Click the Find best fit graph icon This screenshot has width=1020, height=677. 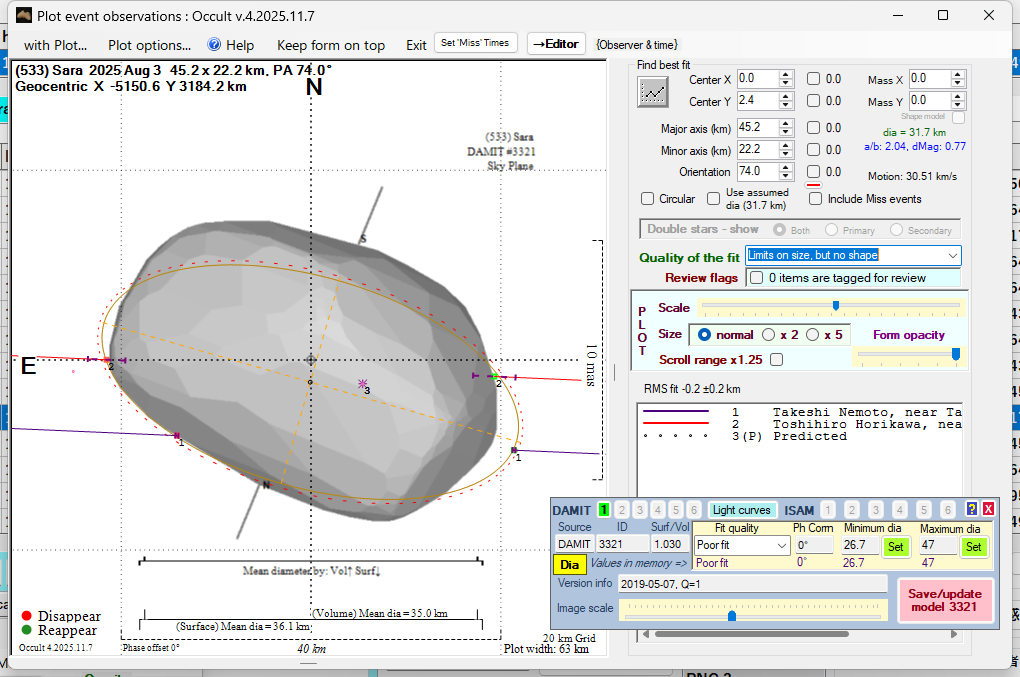[x=653, y=92]
